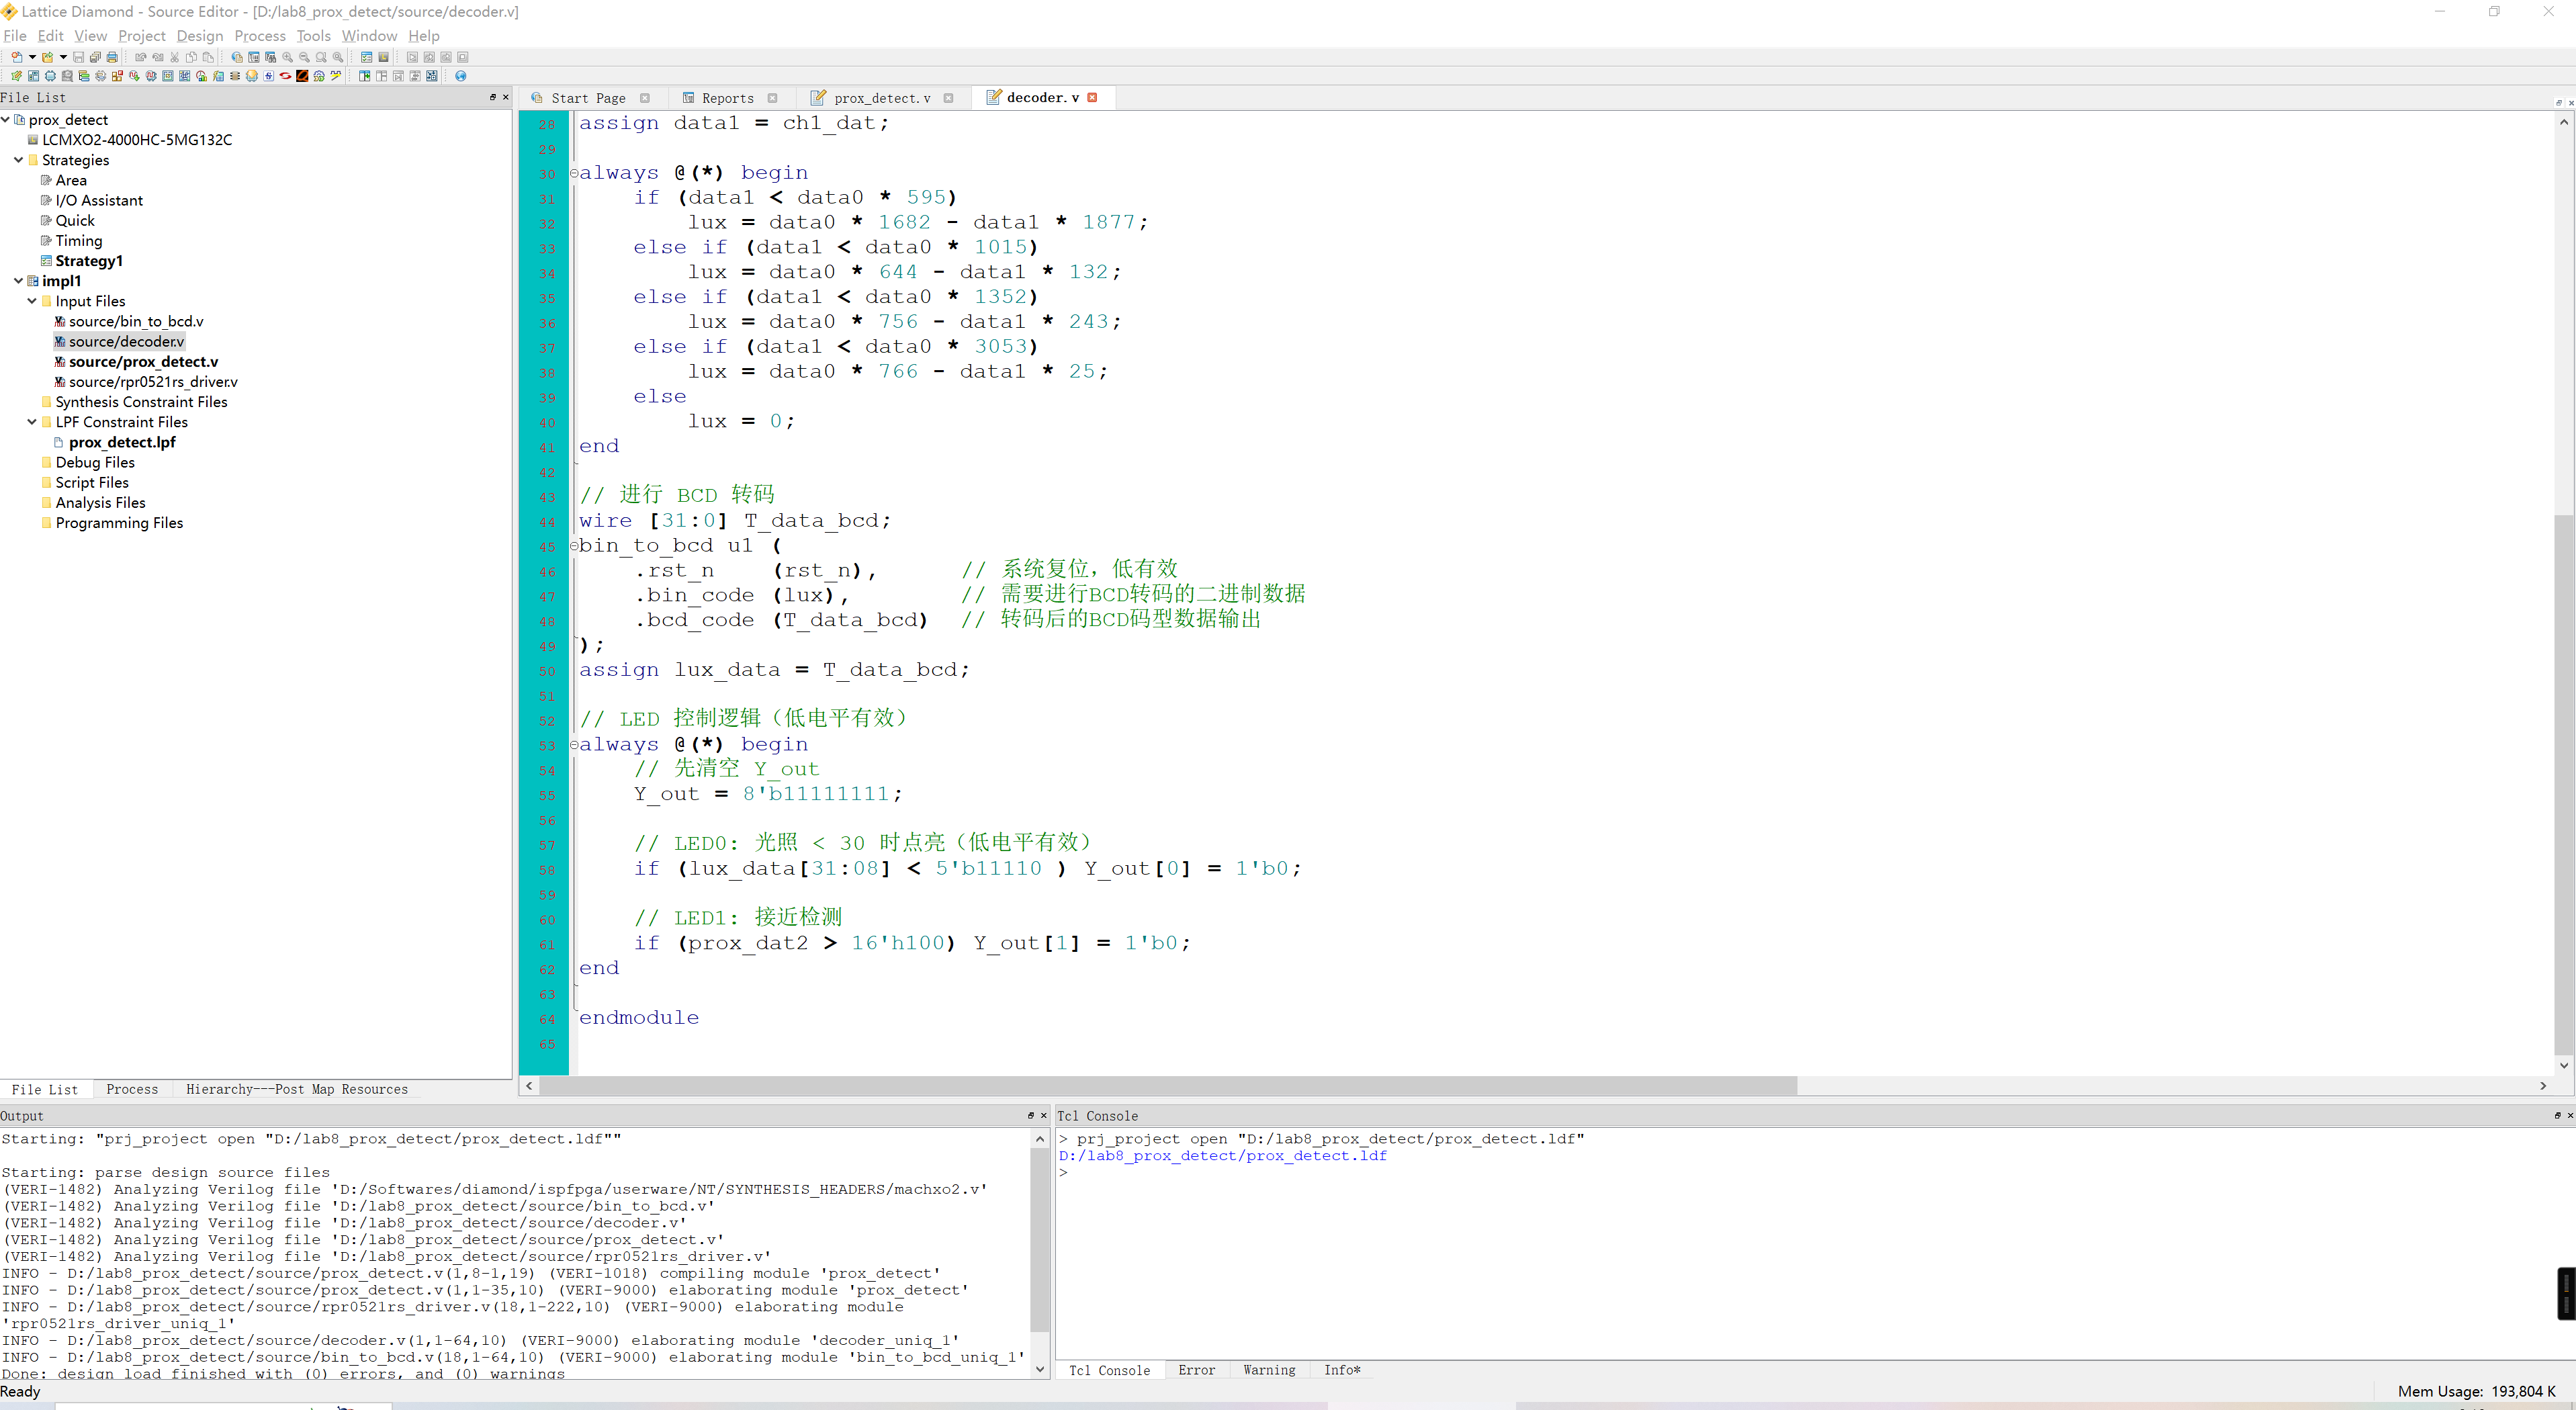Open the Design menu
The width and height of the screenshot is (2576, 1410).
click(200, 36)
